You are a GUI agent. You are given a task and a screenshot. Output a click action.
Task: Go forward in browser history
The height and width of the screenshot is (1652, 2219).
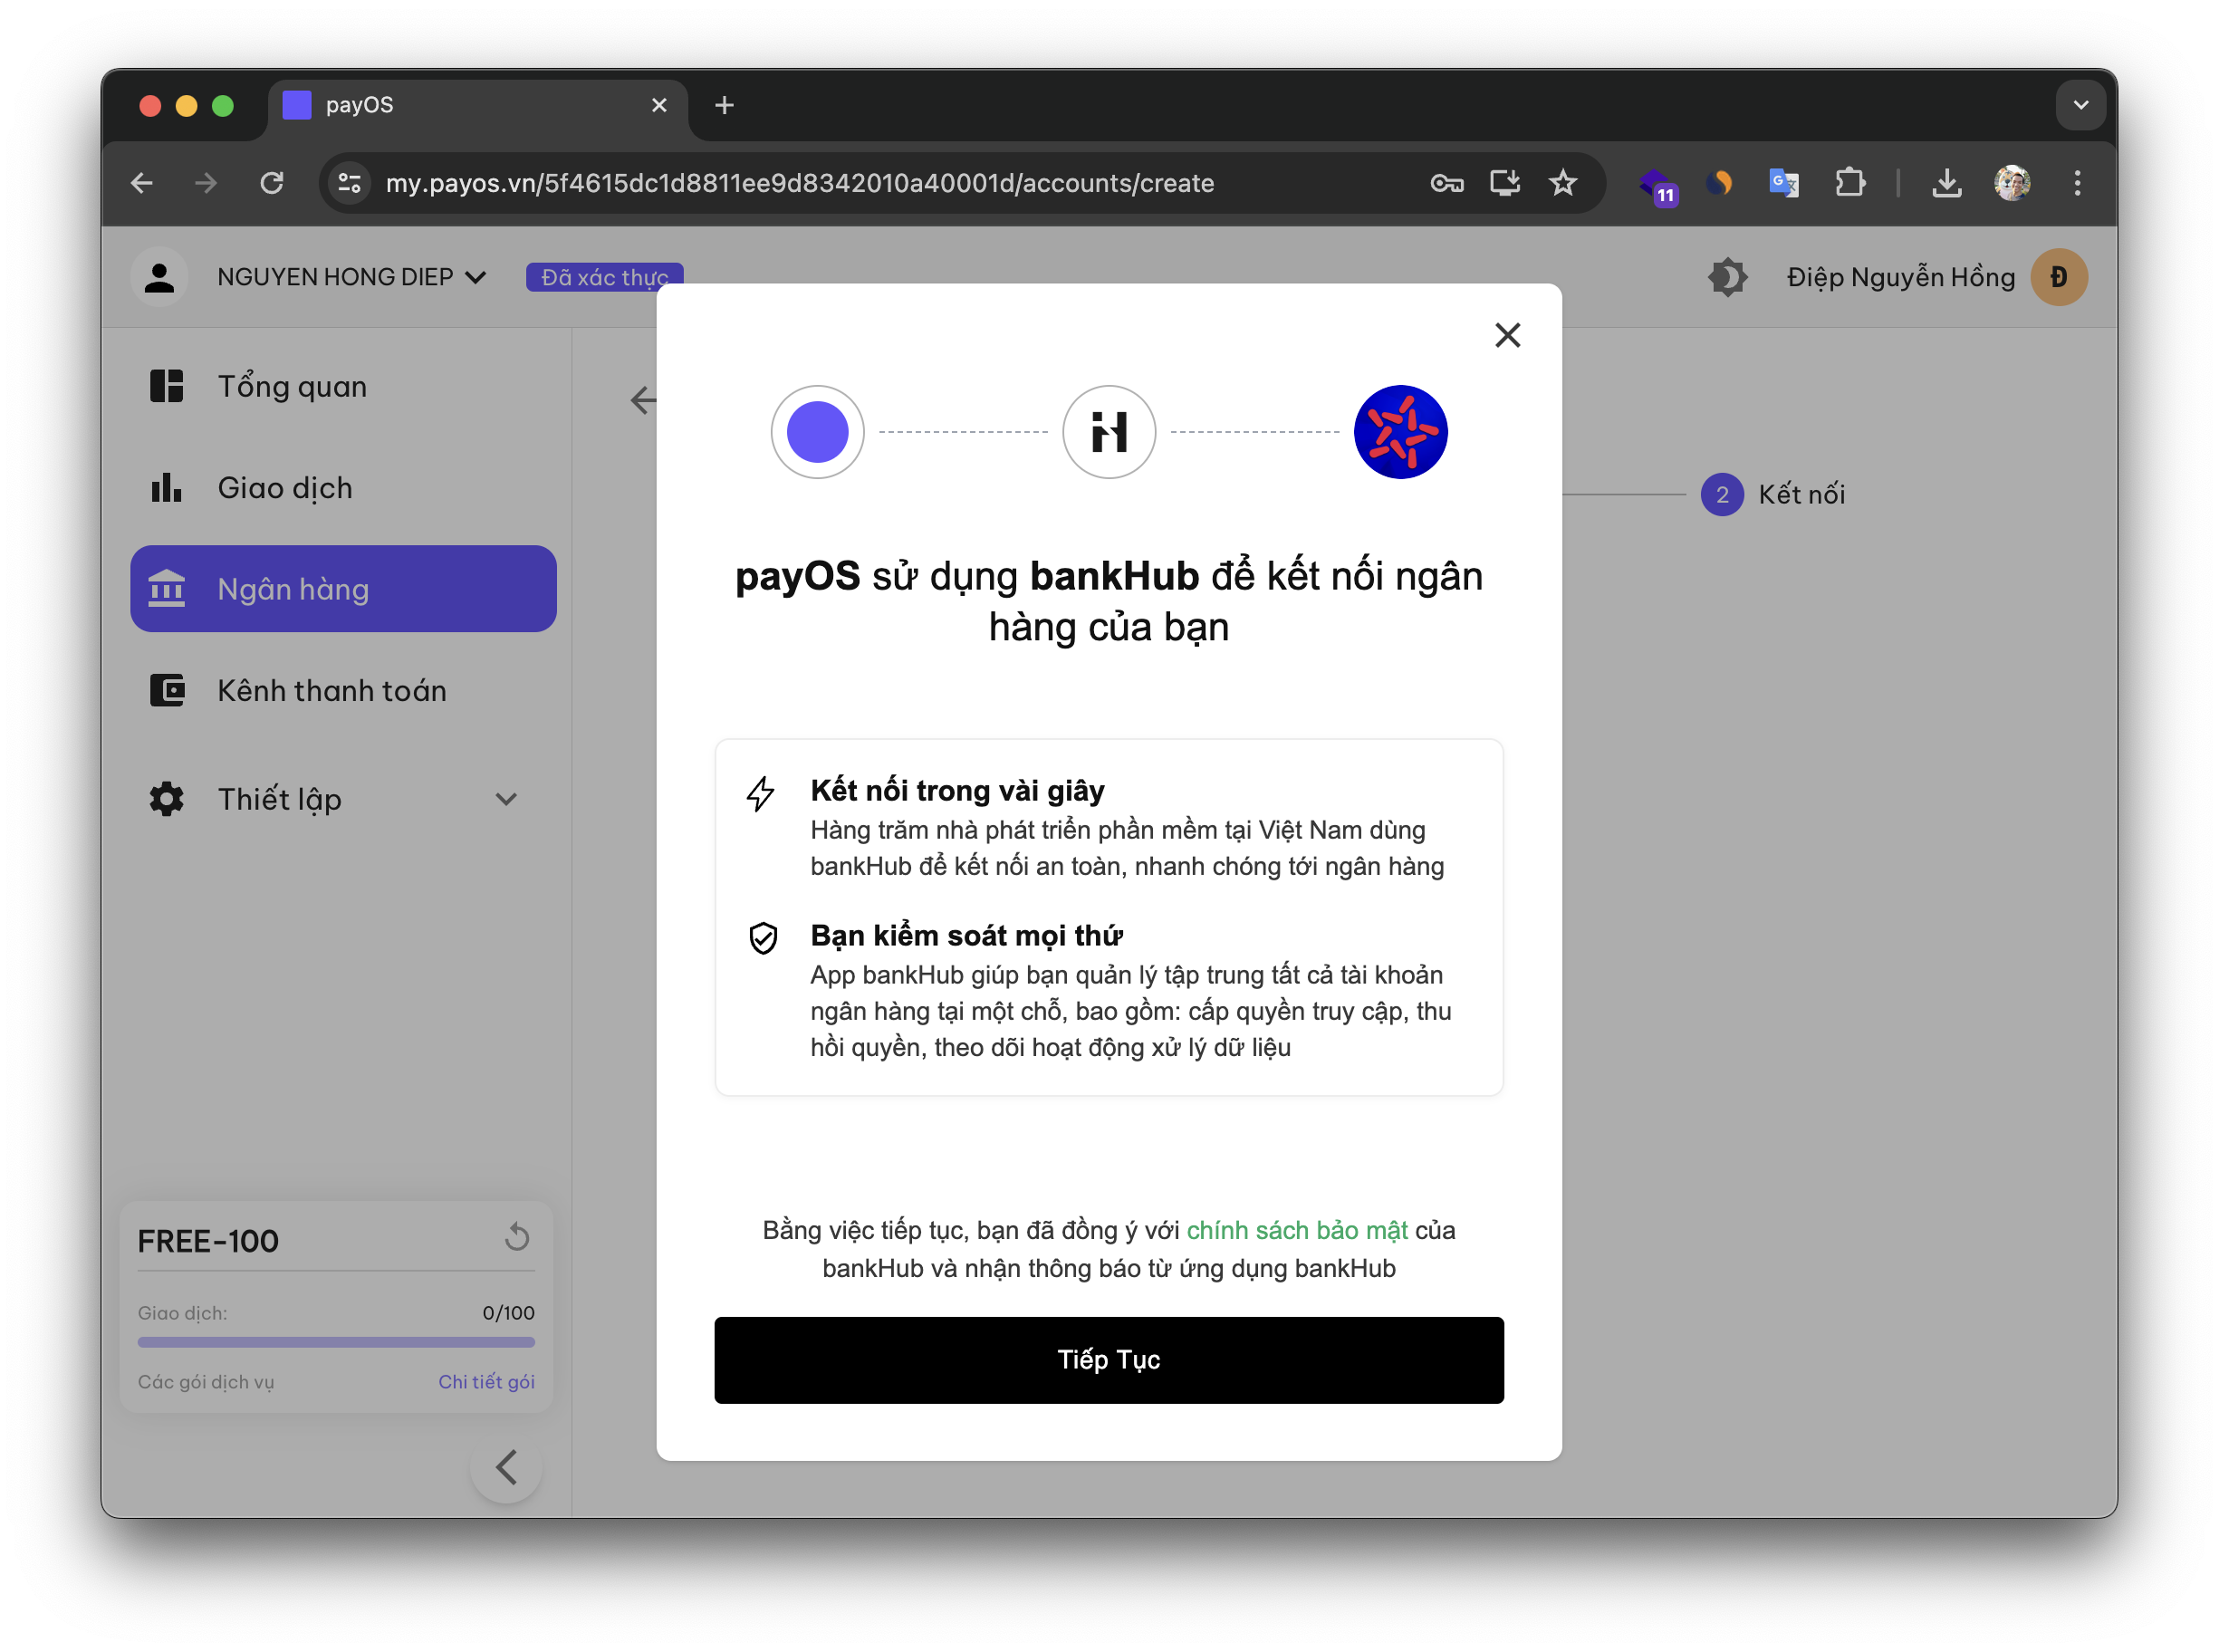click(206, 183)
